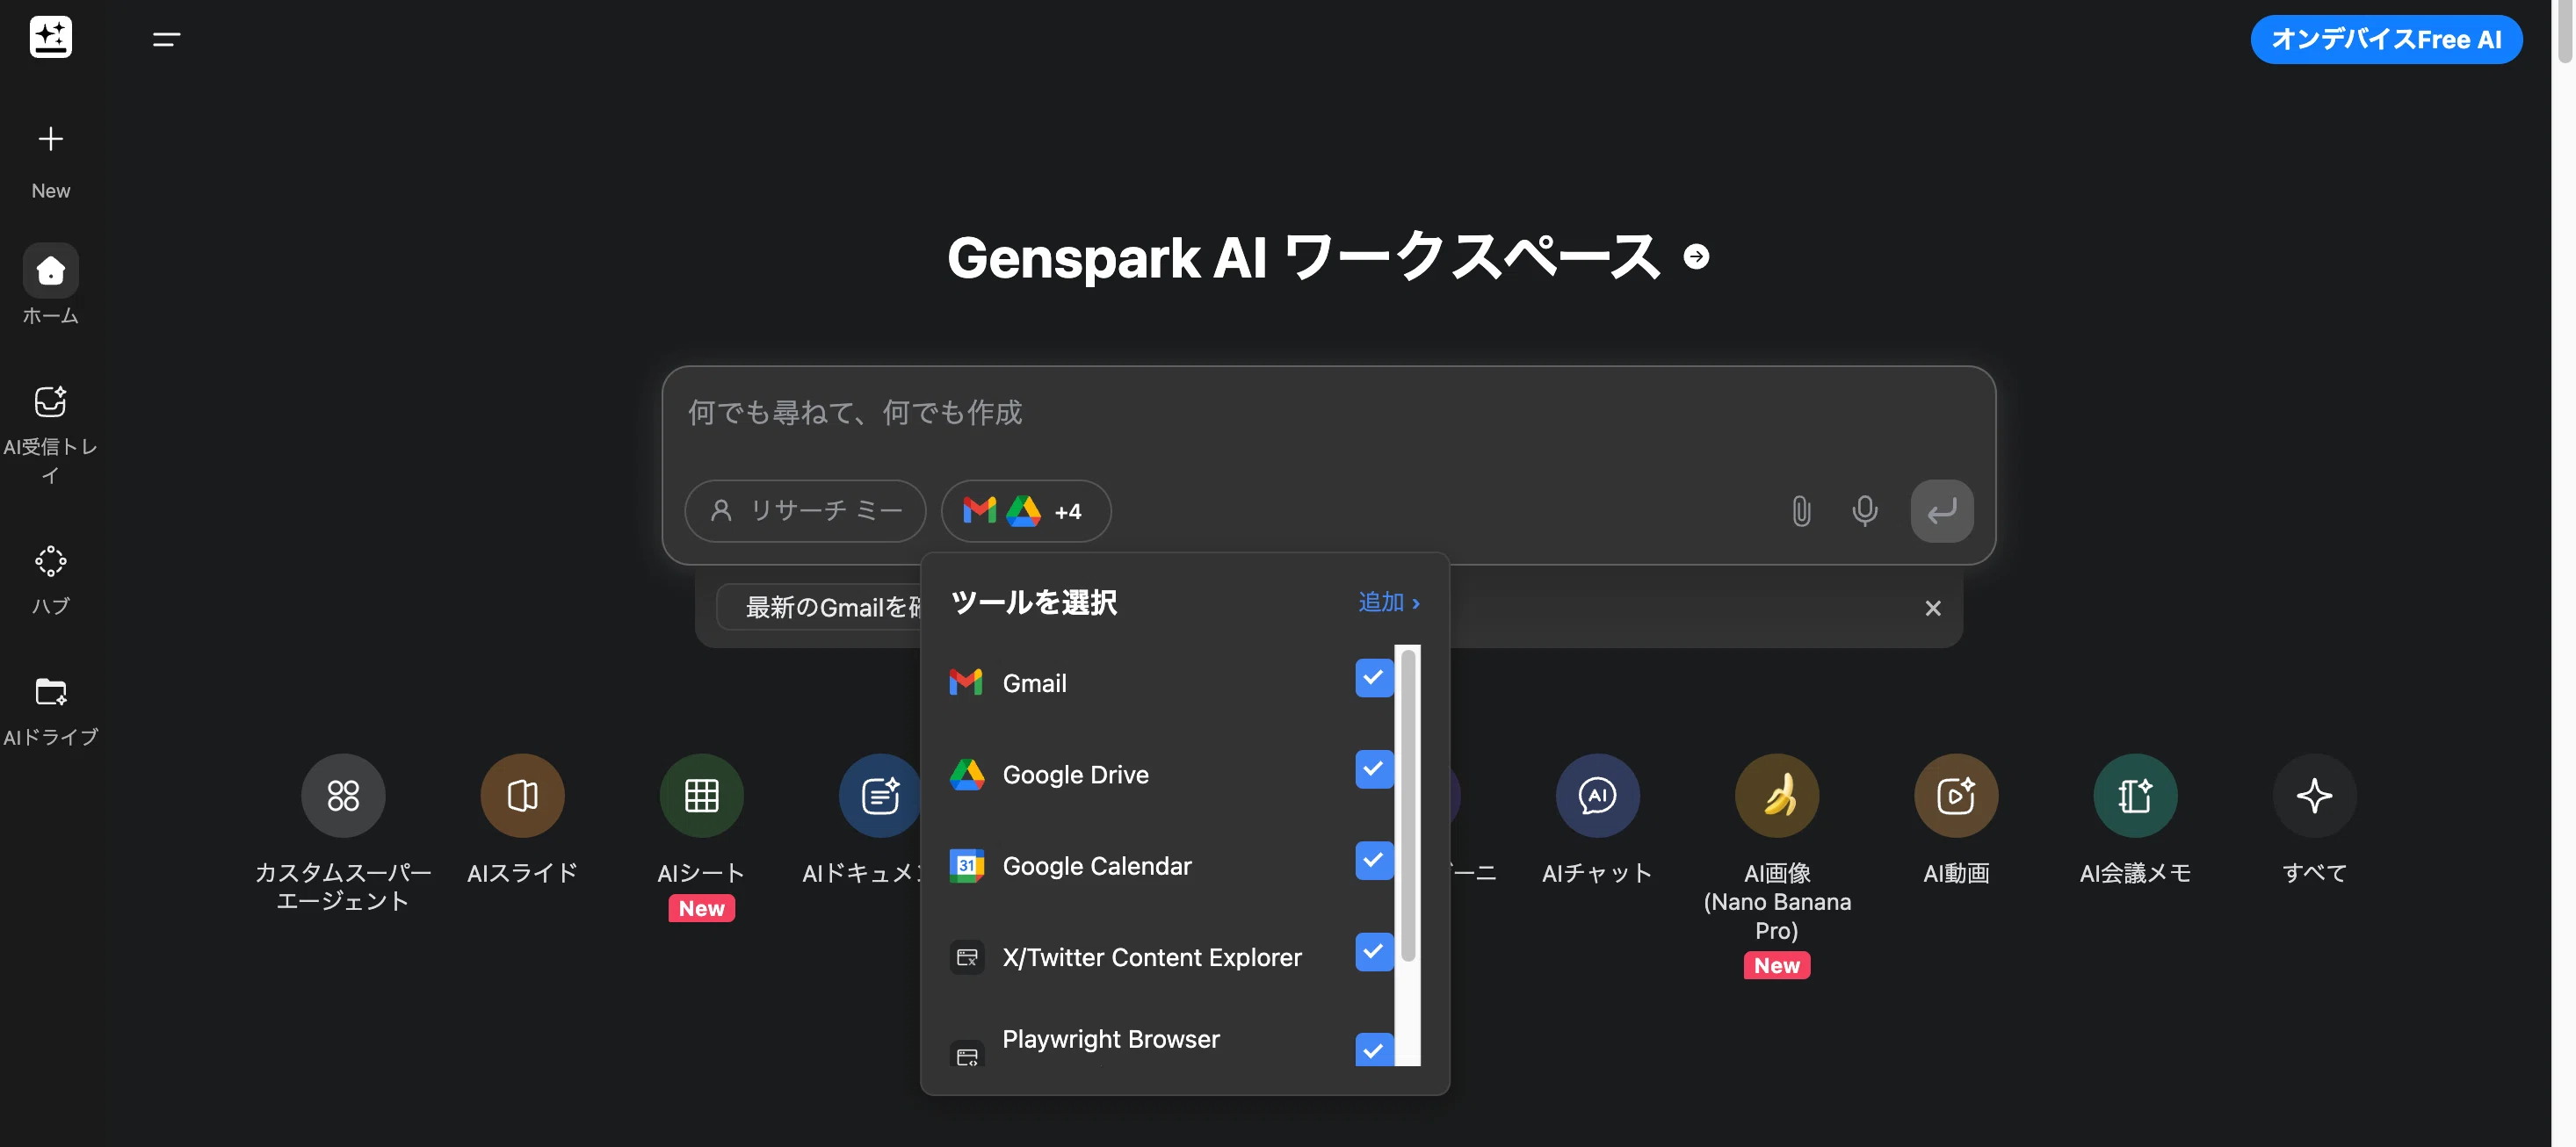This screenshot has width=2576, height=1147.
Task: Open カスタムスーパーエージェント
Action: (x=343, y=832)
